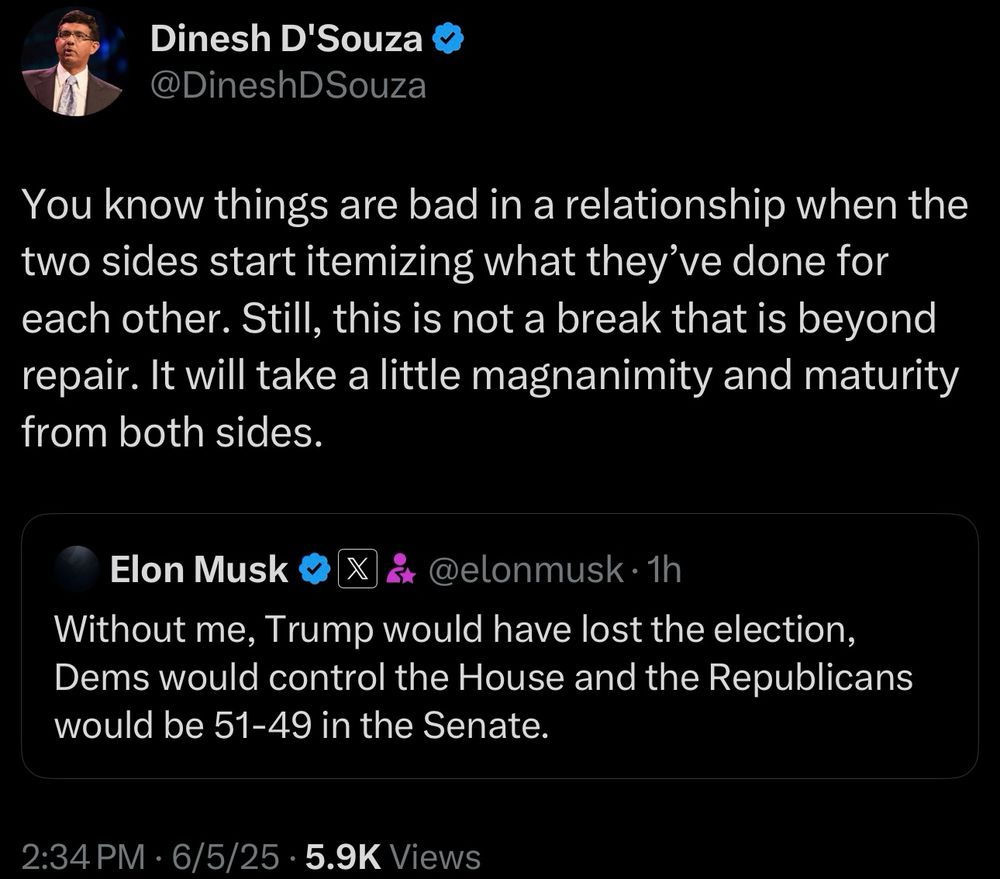Screen dimensions: 1000x879
Task: Open the @DineshDSouza handle
Action: 288,86
